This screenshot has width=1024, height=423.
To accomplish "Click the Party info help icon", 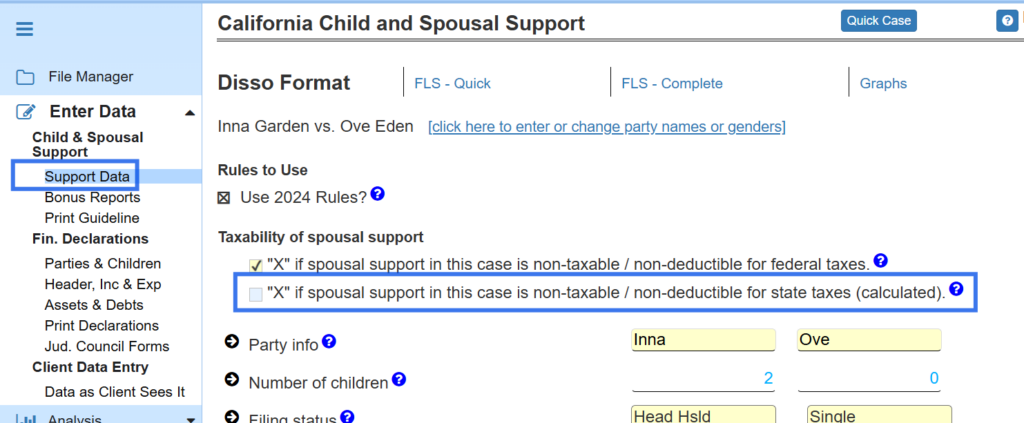I will [329, 342].
